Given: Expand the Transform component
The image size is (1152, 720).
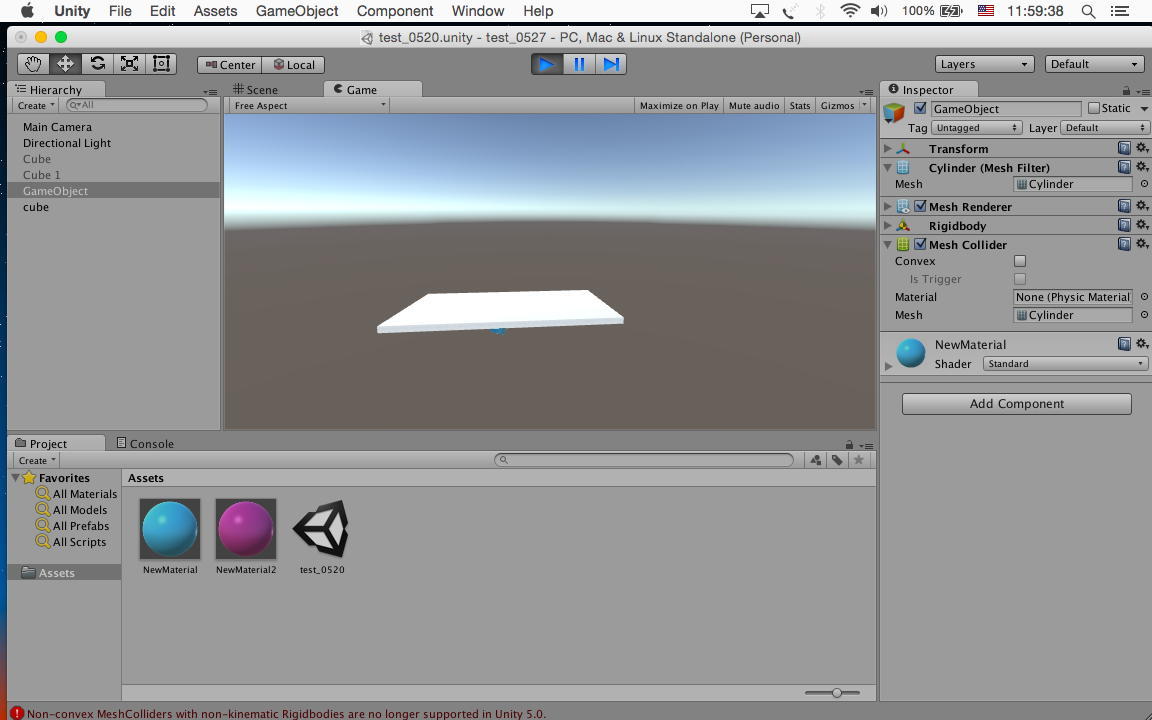Looking at the screenshot, I should point(888,148).
